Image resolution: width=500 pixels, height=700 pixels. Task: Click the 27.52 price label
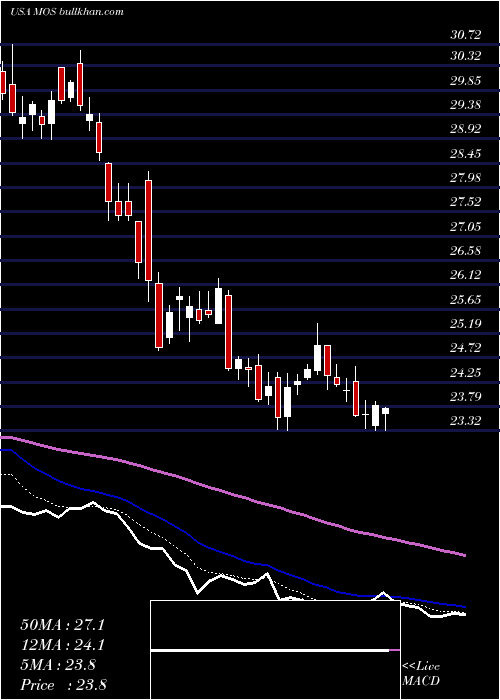[466, 202]
